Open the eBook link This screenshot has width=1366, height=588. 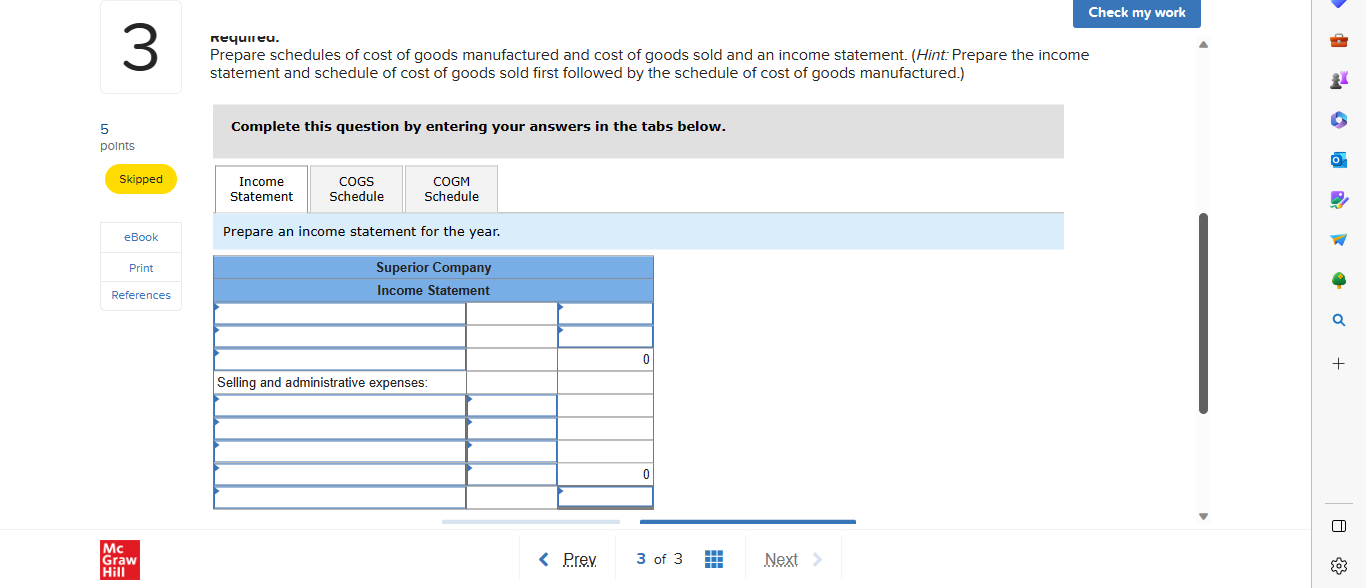coord(140,237)
